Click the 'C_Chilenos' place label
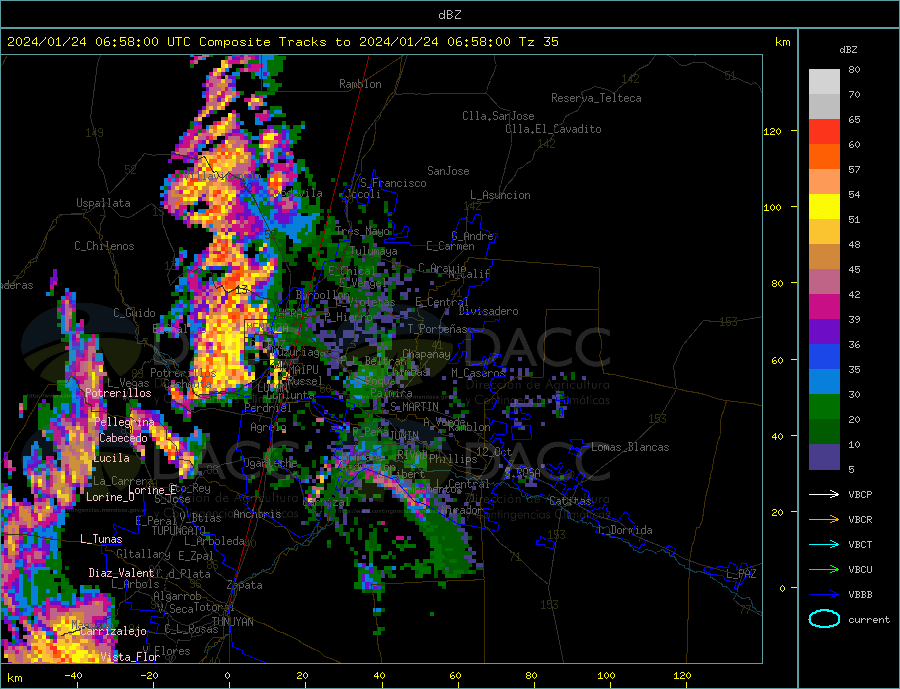Image resolution: width=900 pixels, height=689 pixels. coord(104,246)
